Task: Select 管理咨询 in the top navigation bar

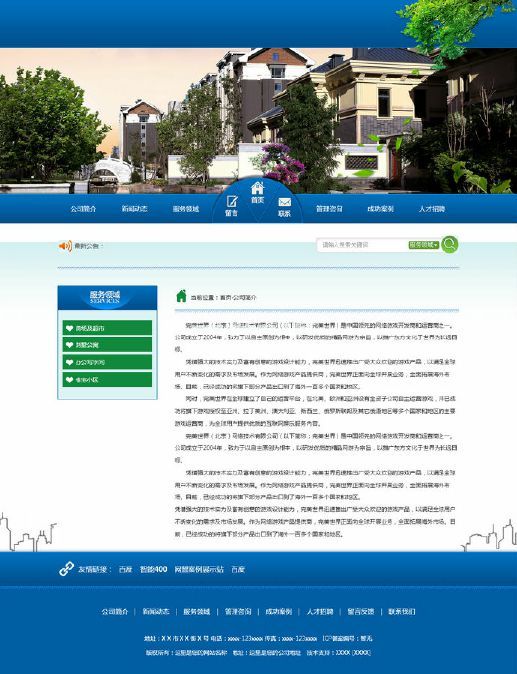Action: coord(329,209)
